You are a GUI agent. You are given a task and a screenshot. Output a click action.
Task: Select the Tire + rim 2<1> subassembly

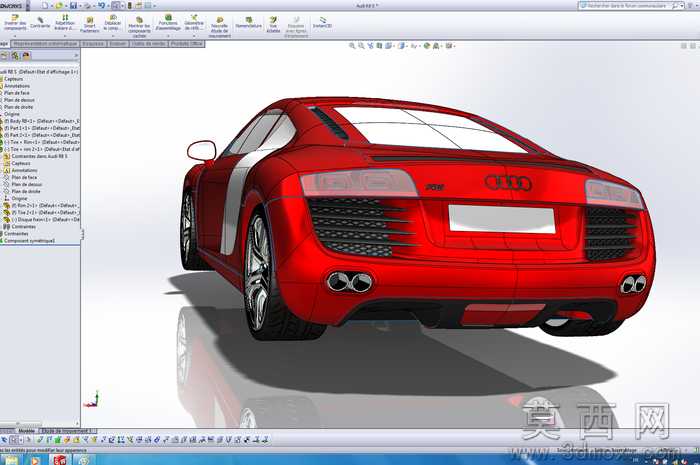(x=42, y=149)
